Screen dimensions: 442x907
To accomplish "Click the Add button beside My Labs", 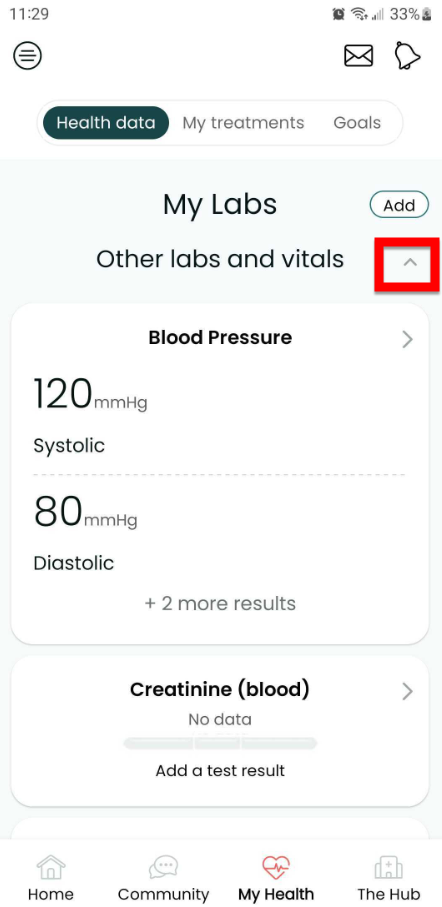I will (x=399, y=205).
